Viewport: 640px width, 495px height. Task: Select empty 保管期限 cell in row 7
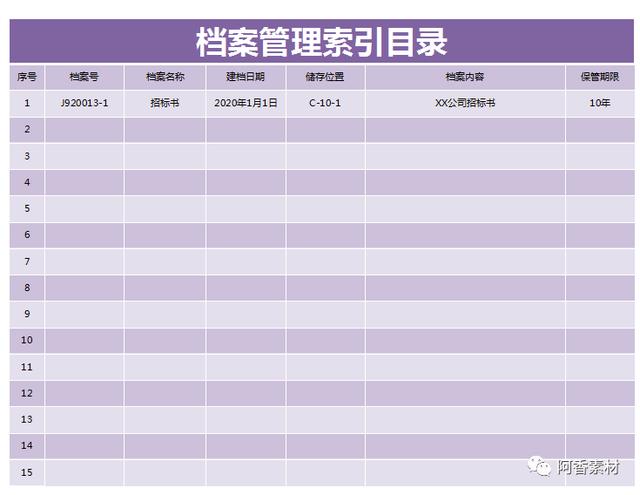click(x=600, y=262)
